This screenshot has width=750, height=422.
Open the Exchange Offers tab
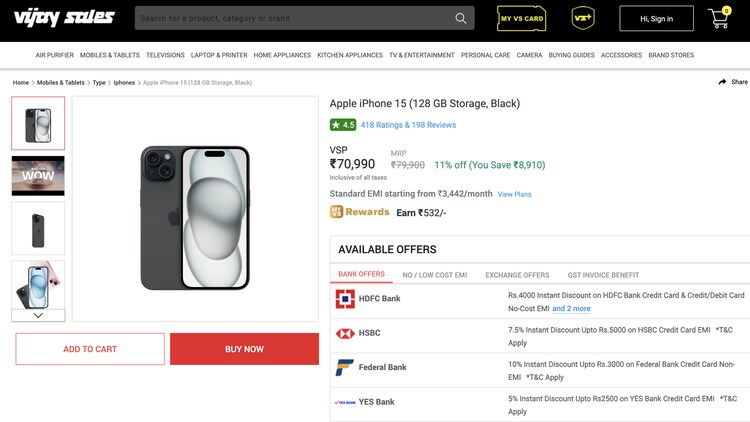[x=517, y=275]
